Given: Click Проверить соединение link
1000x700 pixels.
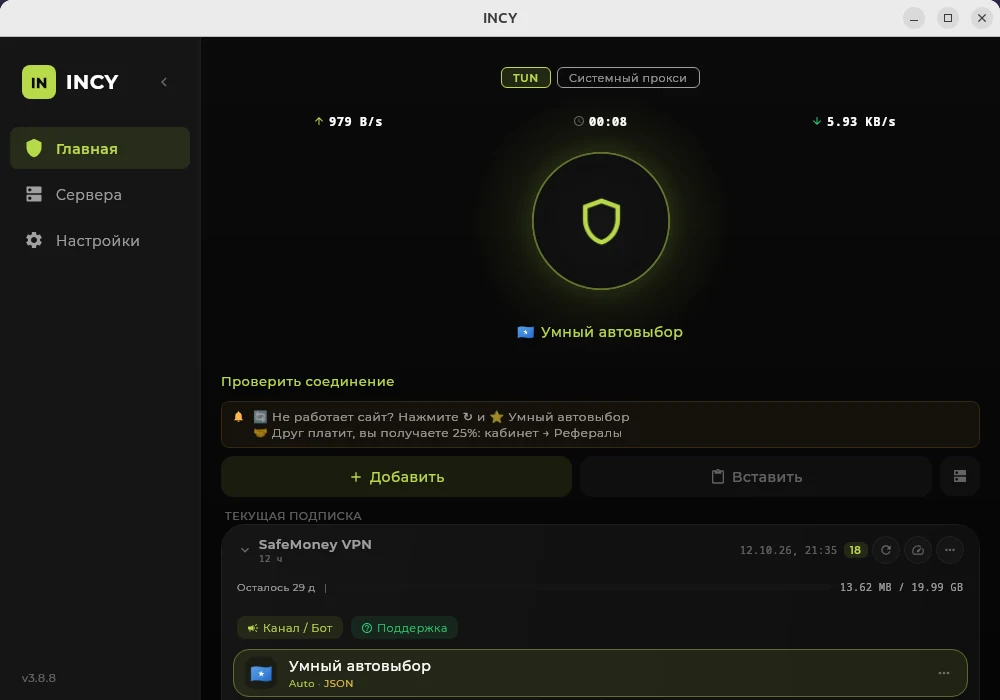Looking at the screenshot, I should (x=307, y=381).
